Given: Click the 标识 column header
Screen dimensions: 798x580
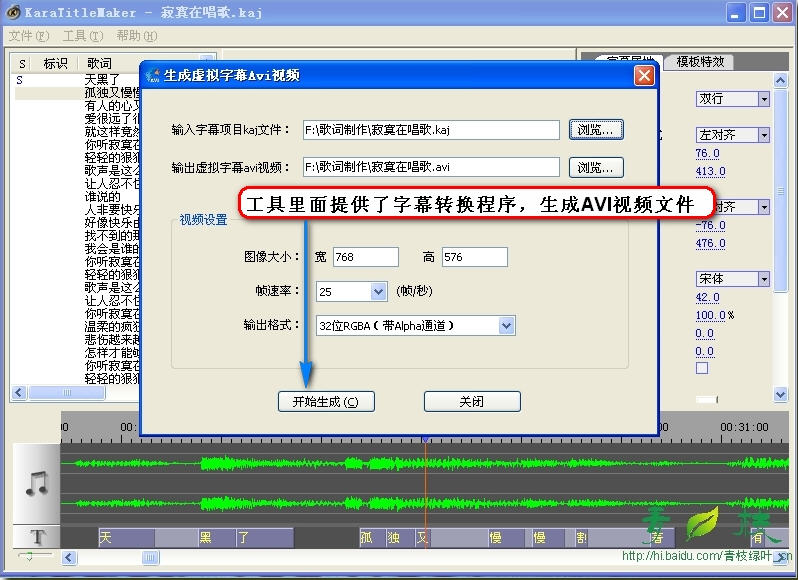Looking at the screenshot, I should (x=55, y=63).
